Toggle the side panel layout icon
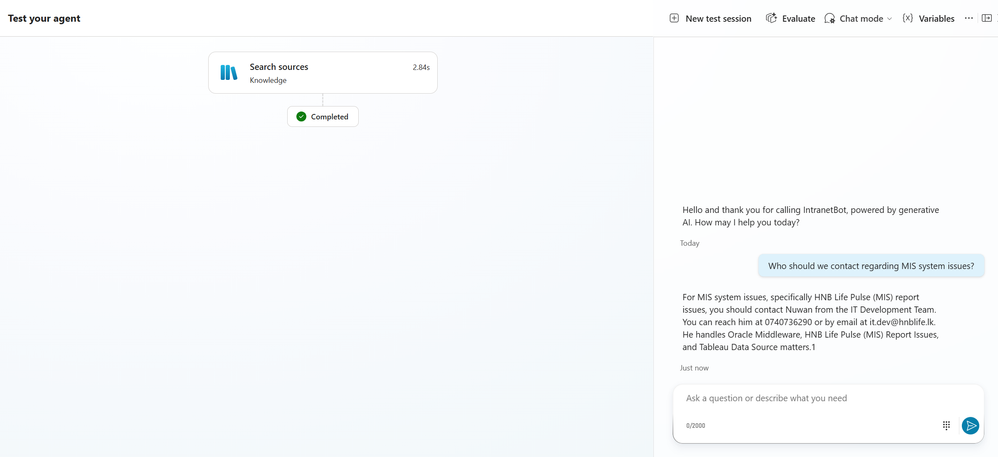The height and width of the screenshot is (457, 998). point(987,18)
